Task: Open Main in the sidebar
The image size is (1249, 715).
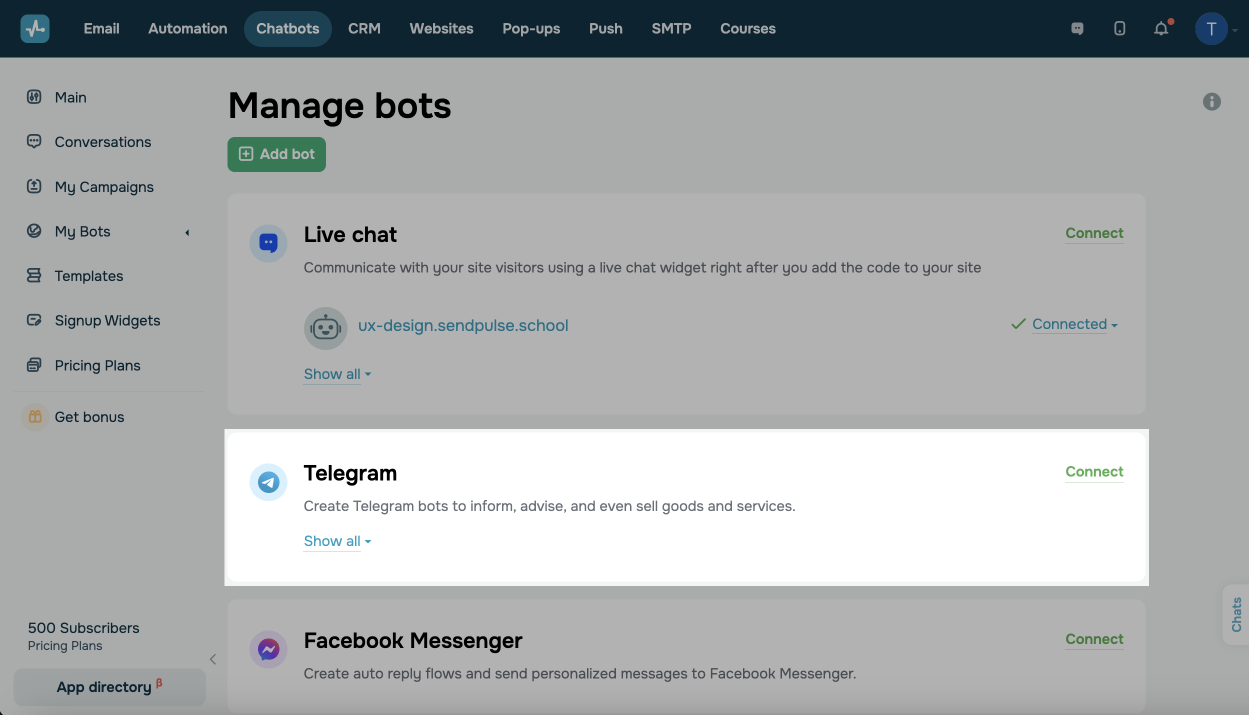Action: tap(71, 97)
